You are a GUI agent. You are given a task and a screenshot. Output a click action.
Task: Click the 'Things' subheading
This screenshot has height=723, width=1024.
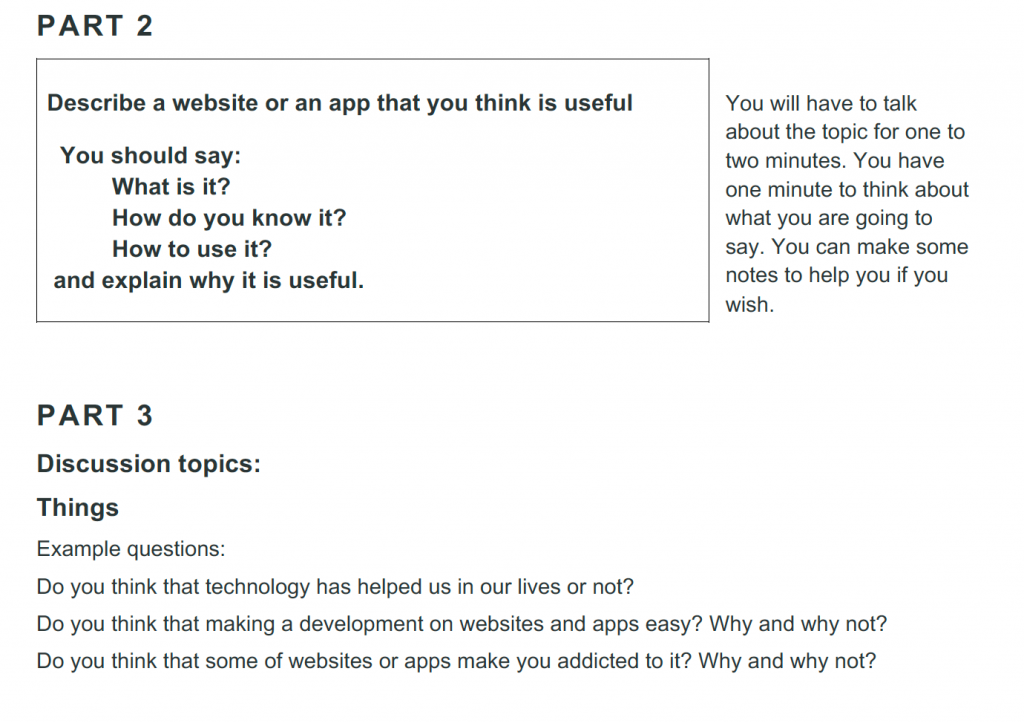78,508
